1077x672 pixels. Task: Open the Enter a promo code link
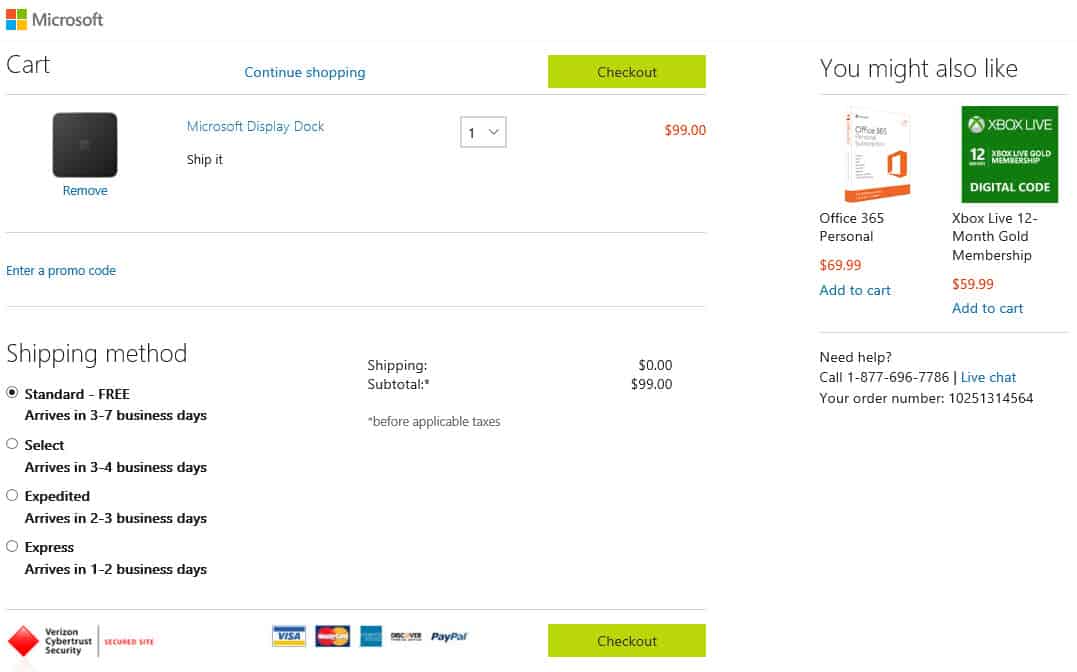61,271
